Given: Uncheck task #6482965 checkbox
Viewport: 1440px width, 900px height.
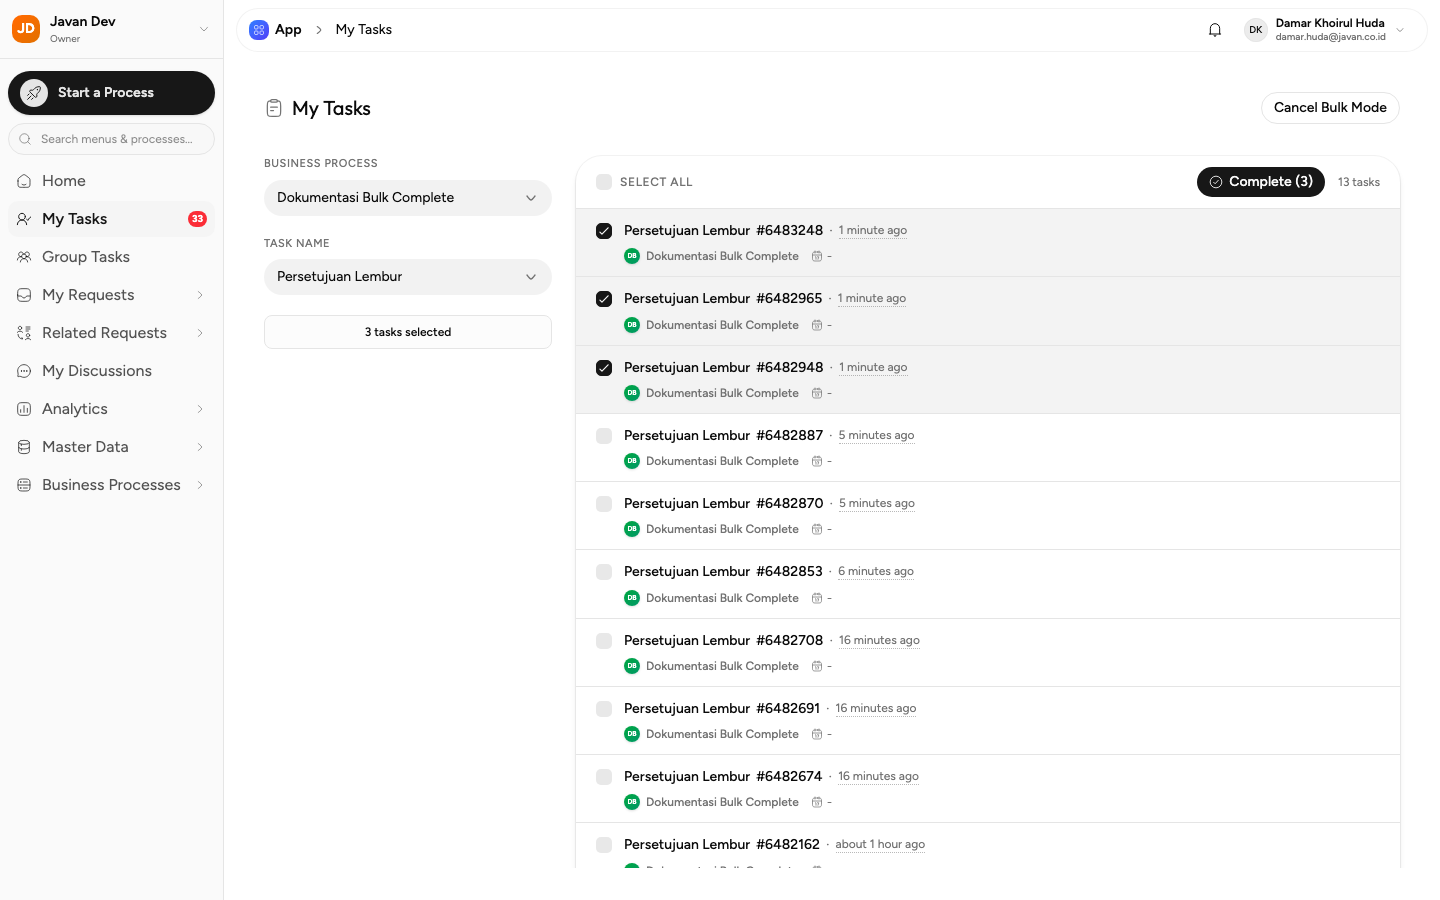Looking at the screenshot, I should [604, 299].
